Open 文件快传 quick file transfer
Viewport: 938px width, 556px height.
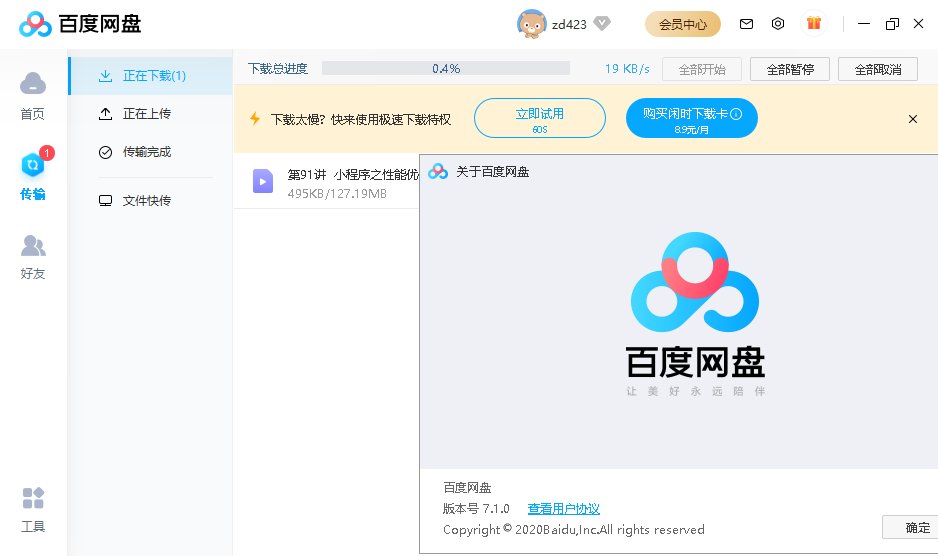click(x=146, y=201)
